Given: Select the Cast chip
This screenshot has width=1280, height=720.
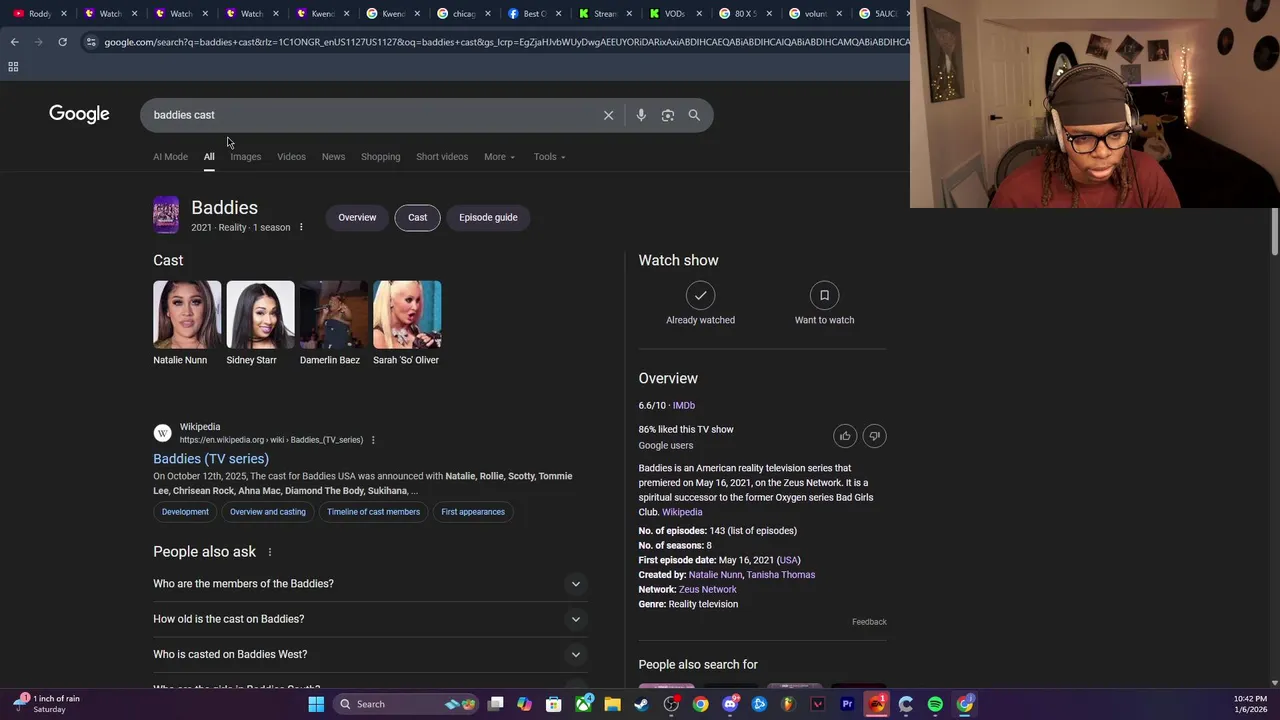Looking at the screenshot, I should 417,217.
